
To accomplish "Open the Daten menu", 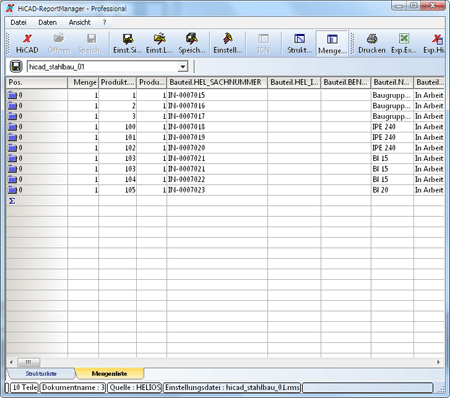I will click(x=47, y=22).
